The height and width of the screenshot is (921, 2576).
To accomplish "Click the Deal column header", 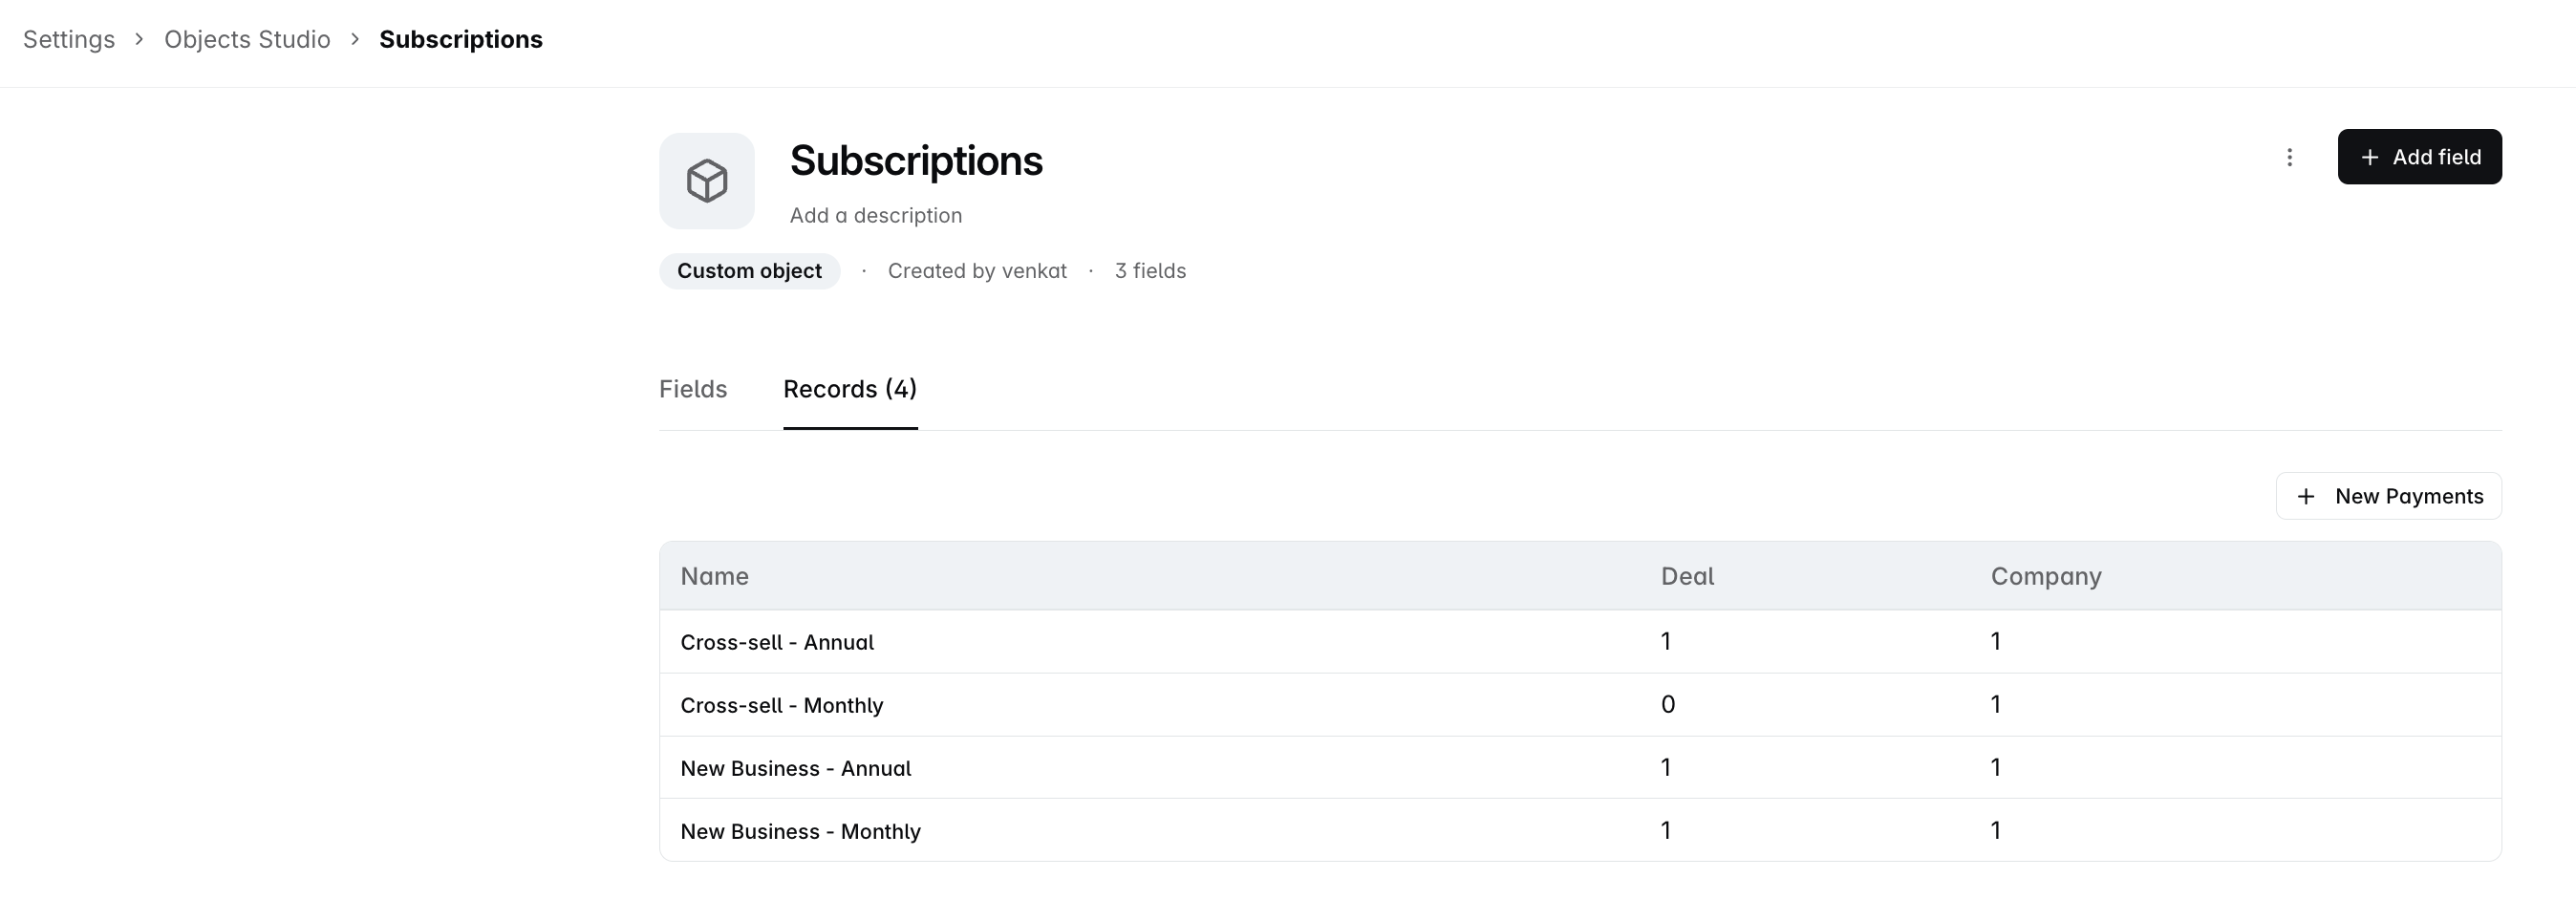I will click(1687, 576).
